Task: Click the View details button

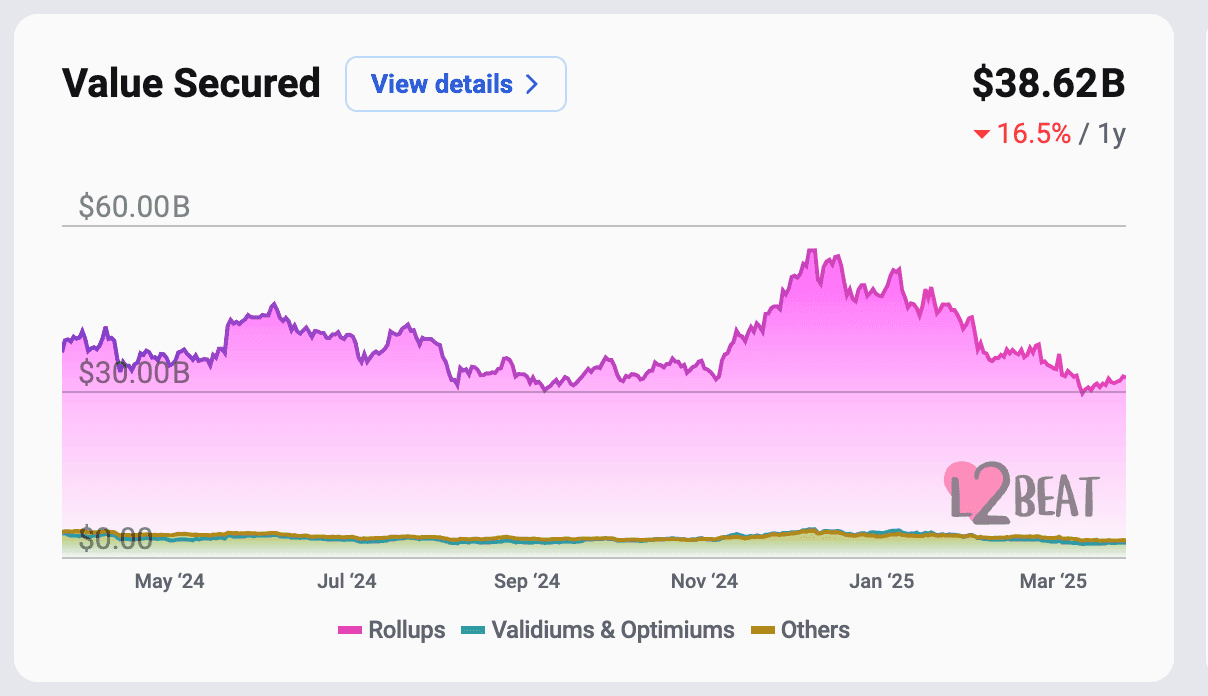Action: [x=455, y=84]
